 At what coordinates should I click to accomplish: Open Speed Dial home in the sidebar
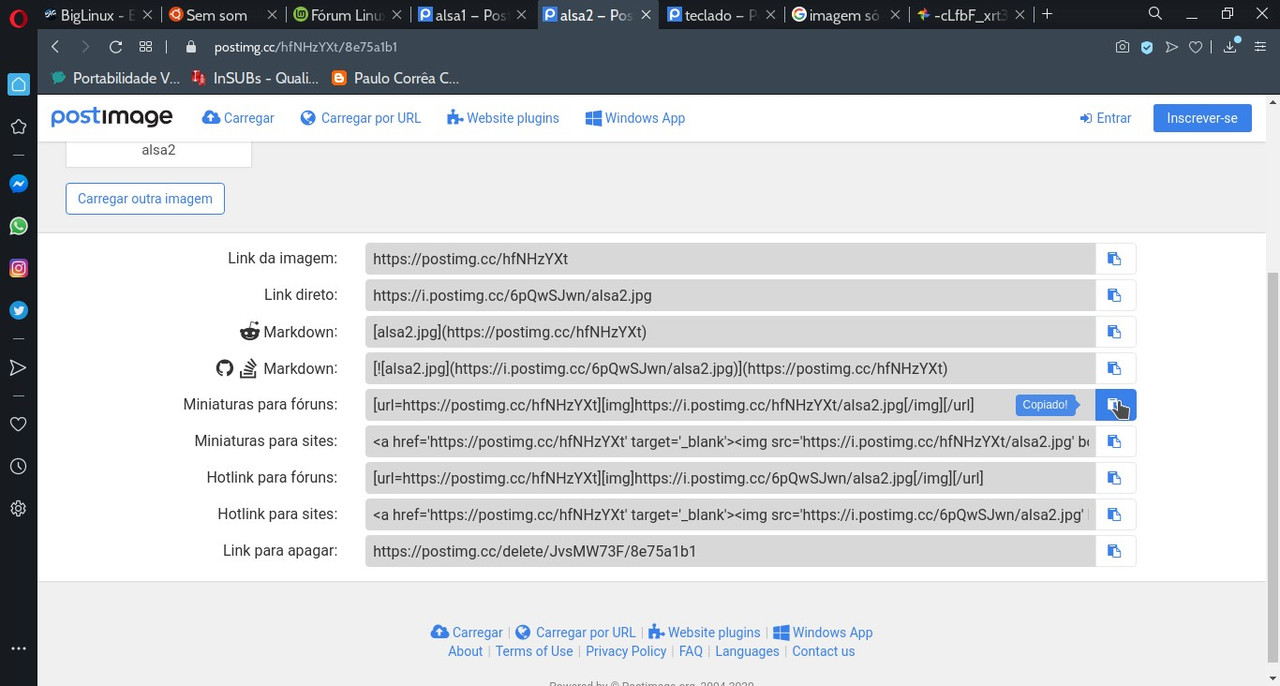(x=18, y=85)
